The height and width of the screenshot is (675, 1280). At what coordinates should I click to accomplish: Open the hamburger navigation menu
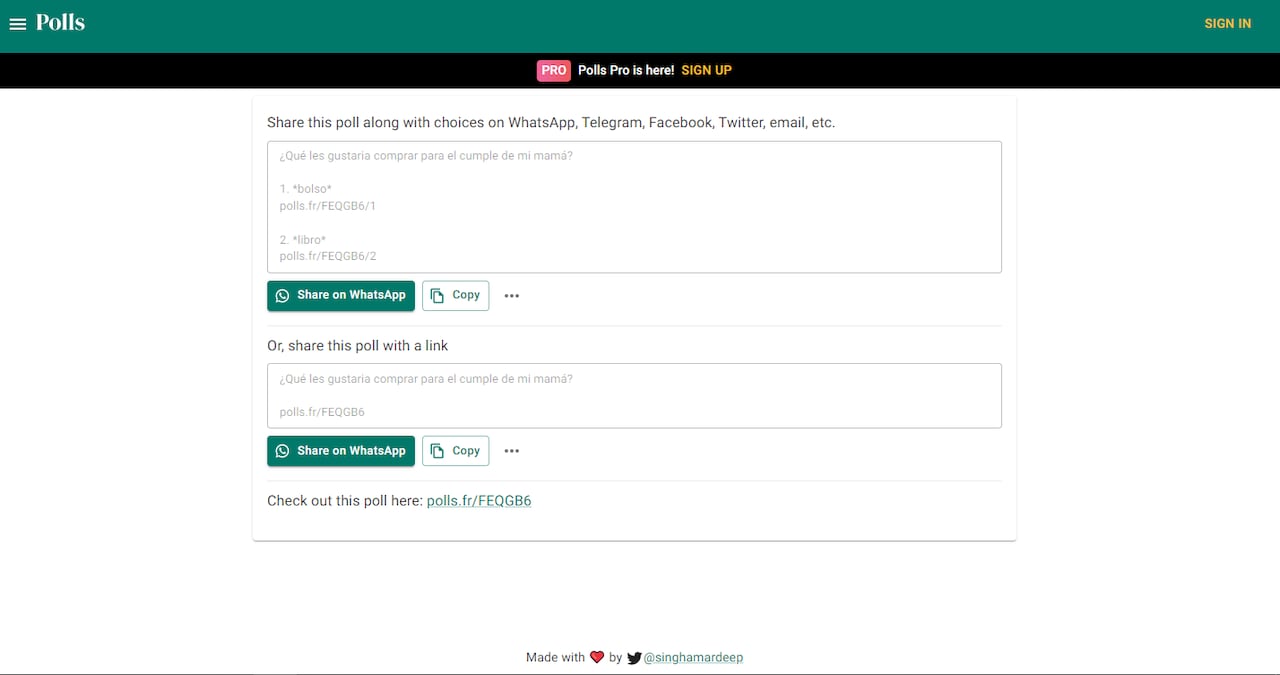[18, 24]
